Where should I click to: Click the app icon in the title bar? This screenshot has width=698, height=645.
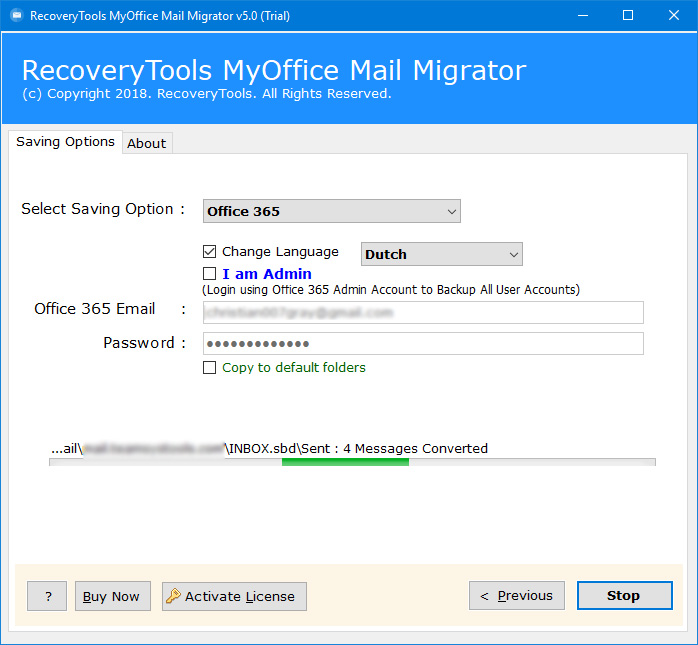[x=16, y=16]
